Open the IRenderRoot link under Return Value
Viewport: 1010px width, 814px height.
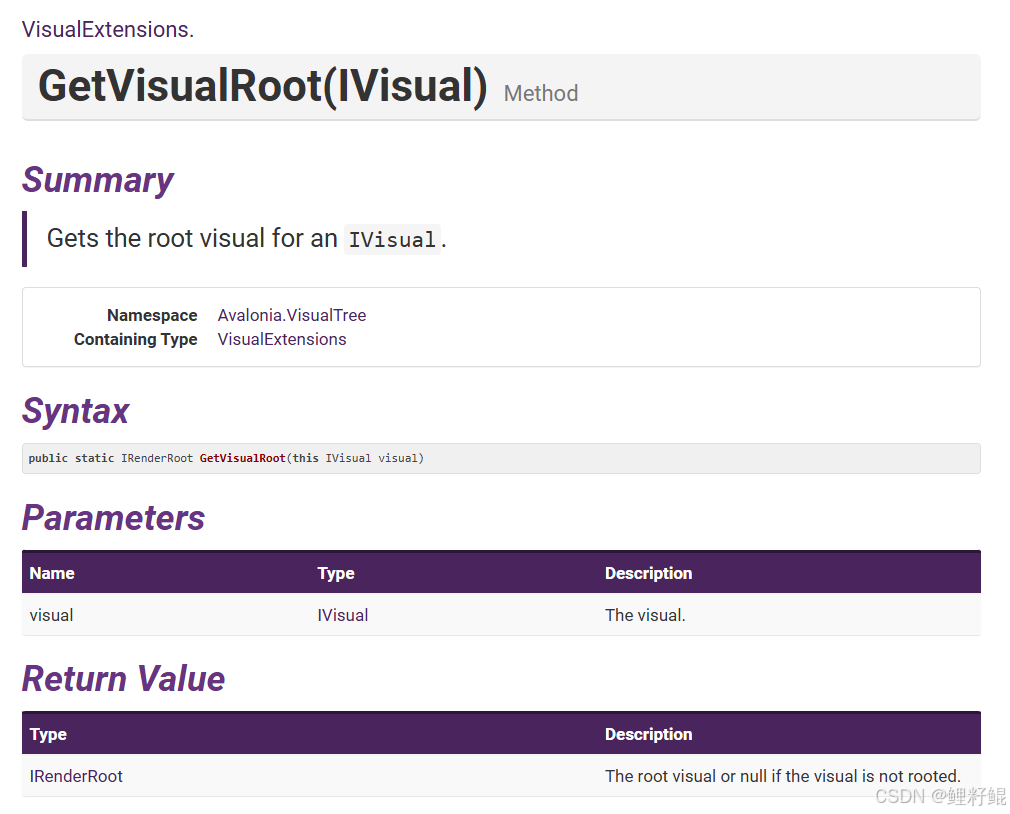(x=76, y=776)
